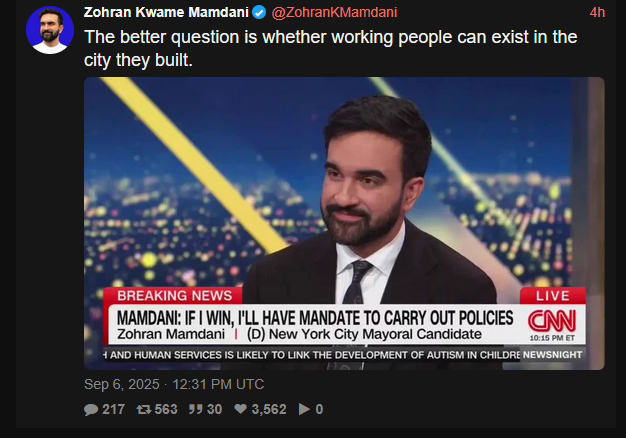The width and height of the screenshot is (626, 438).
Task: Click the reply speech bubble icon
Action: click(91, 409)
